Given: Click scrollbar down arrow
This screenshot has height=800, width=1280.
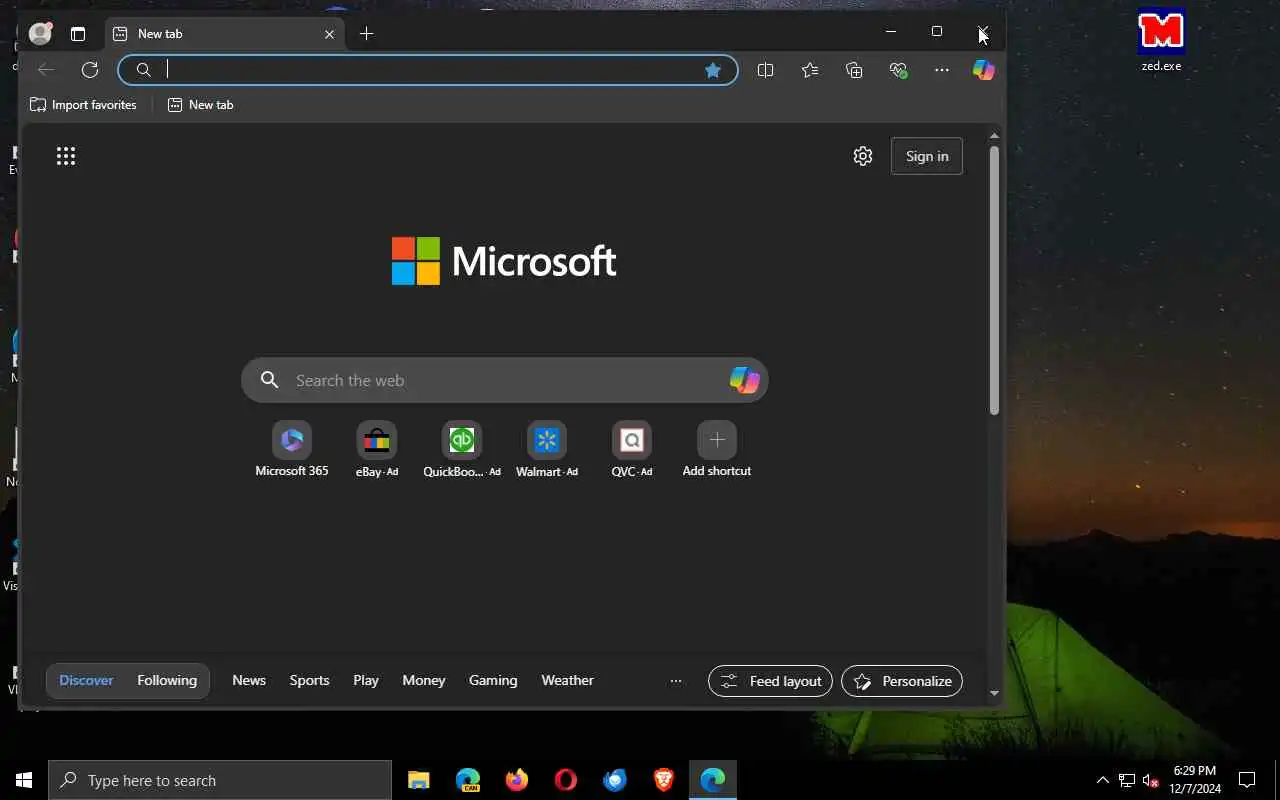Looking at the screenshot, I should 994,693.
